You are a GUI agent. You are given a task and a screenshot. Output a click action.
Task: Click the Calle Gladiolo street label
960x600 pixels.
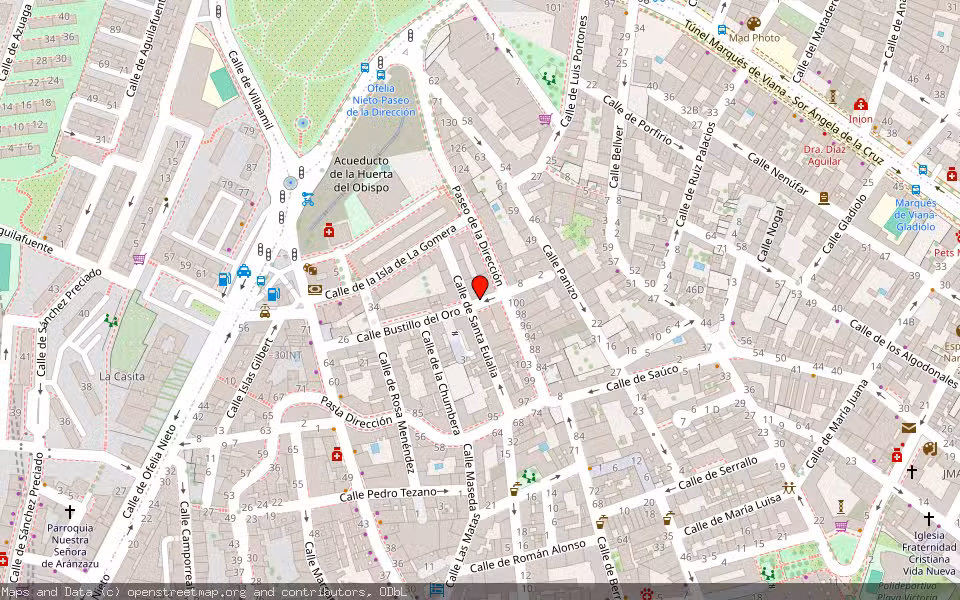(845, 224)
